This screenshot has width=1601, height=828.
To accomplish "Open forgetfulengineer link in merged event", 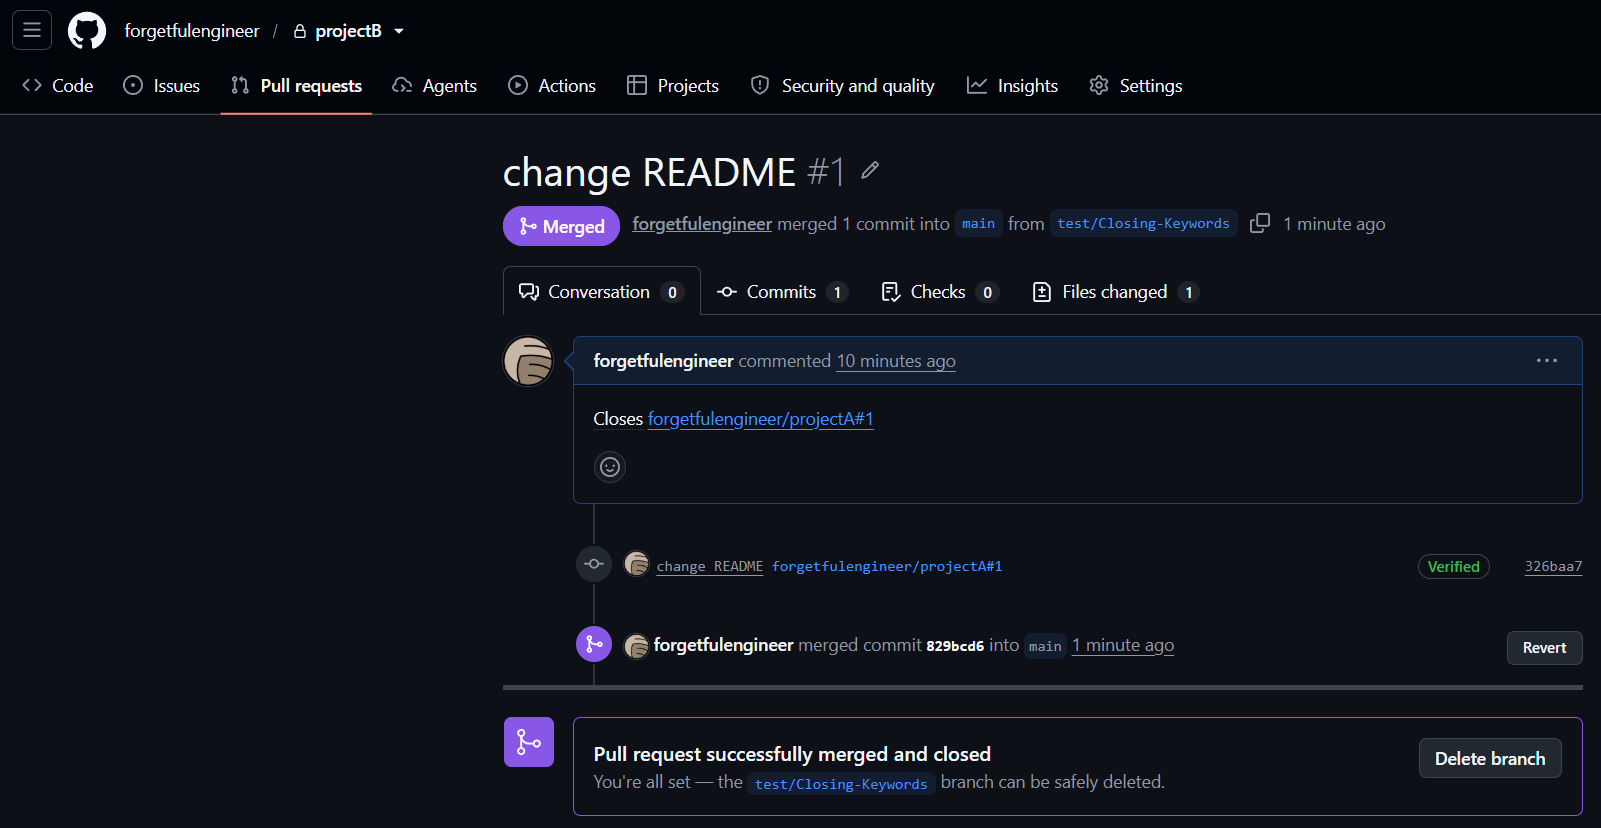I will point(723,645).
